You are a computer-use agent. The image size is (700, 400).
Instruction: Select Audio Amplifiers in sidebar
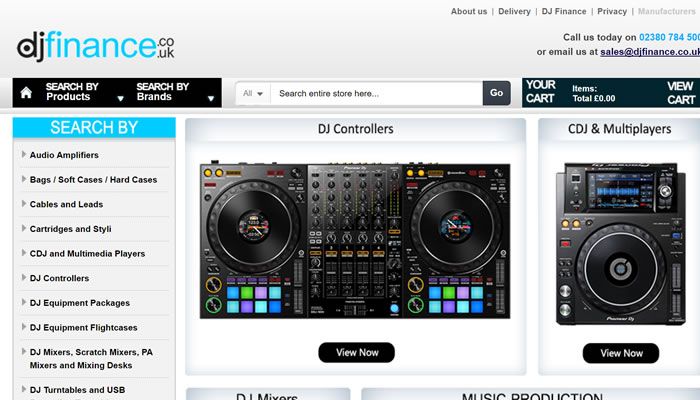(x=64, y=155)
